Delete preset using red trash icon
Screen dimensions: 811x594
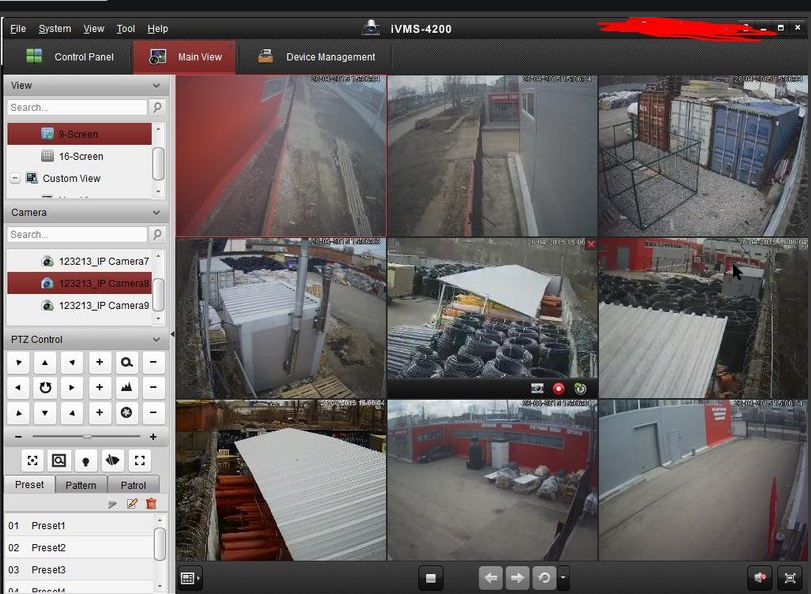(x=151, y=503)
